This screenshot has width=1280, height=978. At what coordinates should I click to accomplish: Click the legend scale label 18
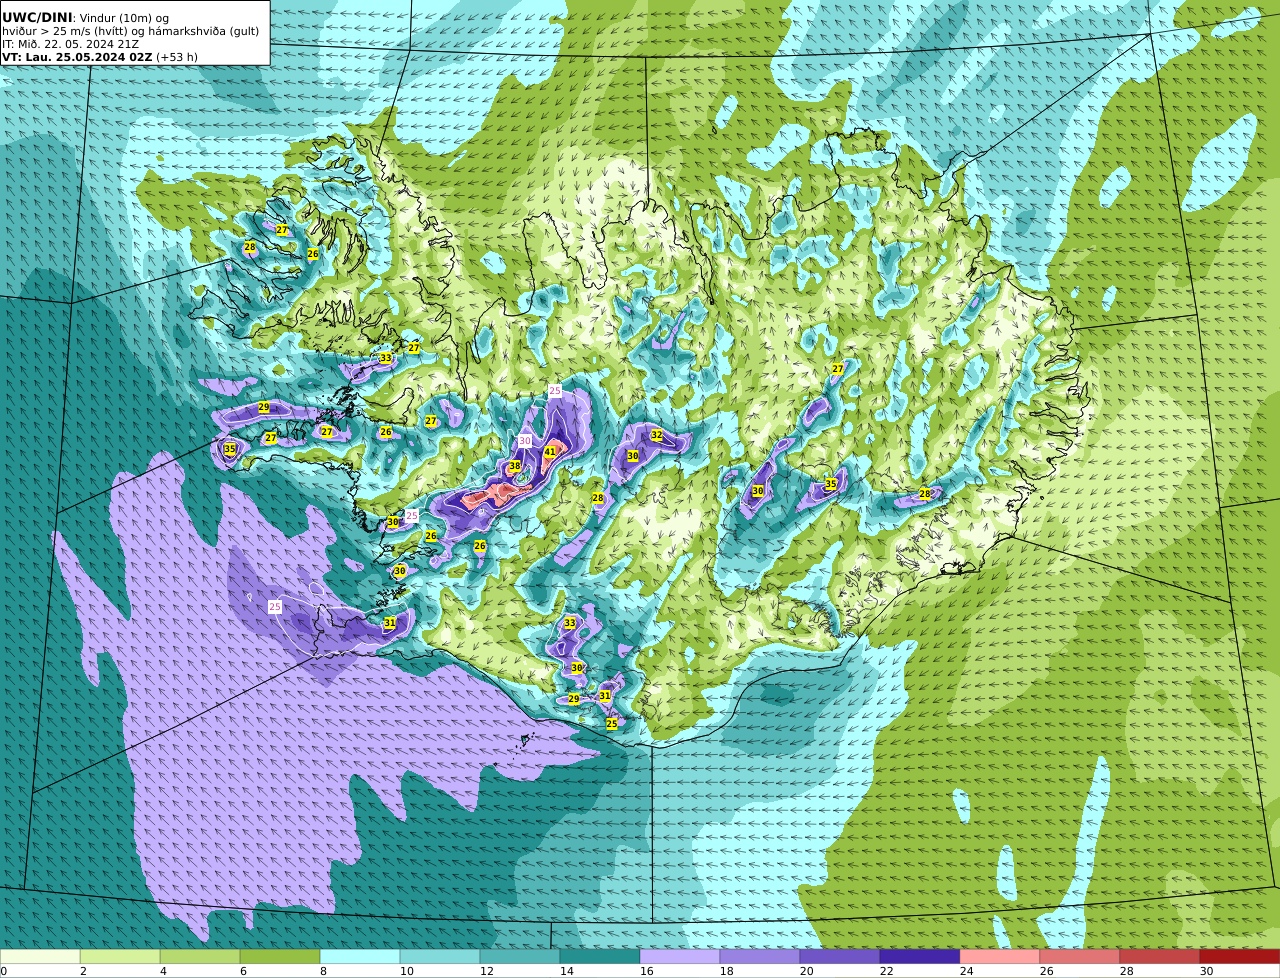click(726, 971)
